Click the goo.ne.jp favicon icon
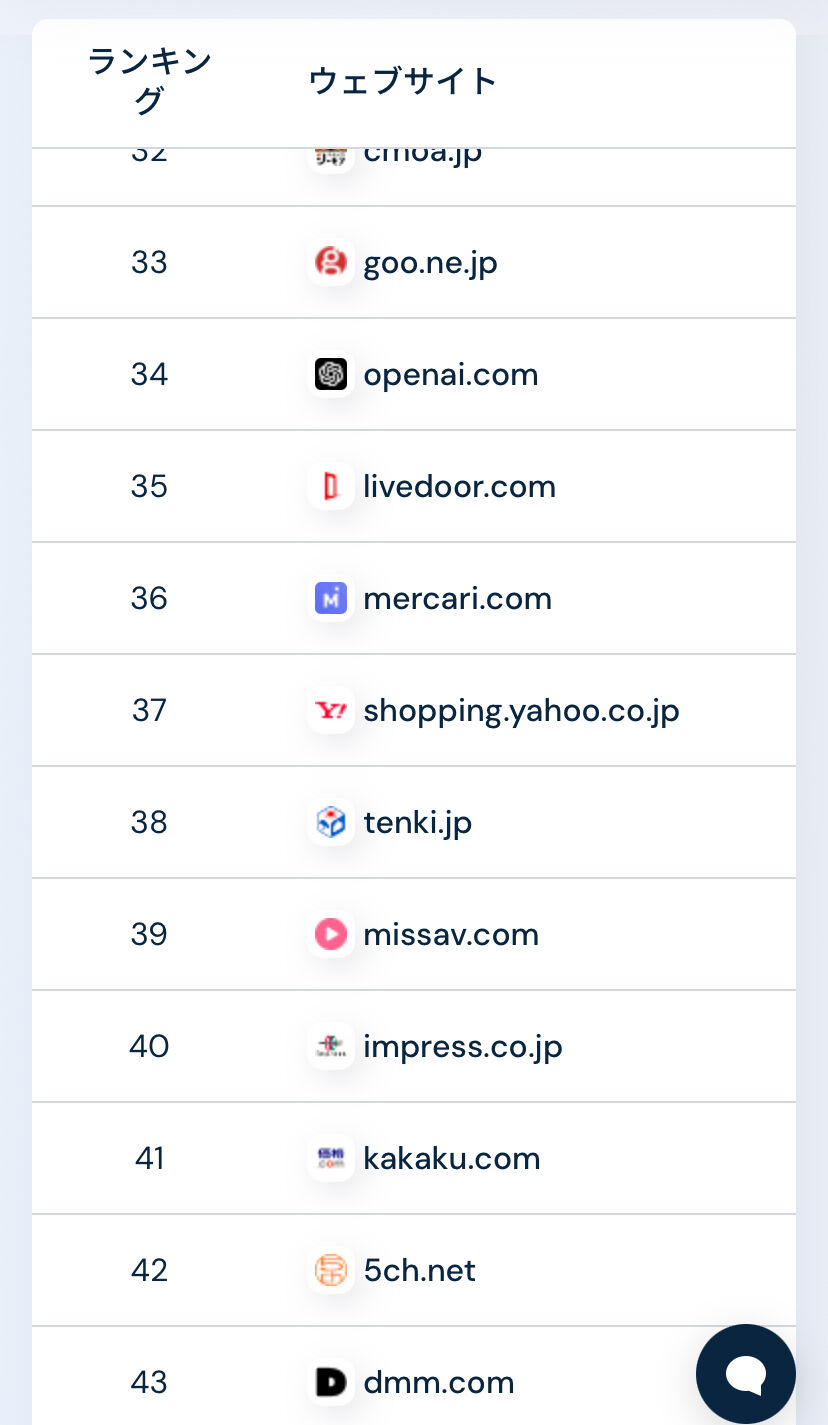The image size is (828, 1425). pos(330,263)
